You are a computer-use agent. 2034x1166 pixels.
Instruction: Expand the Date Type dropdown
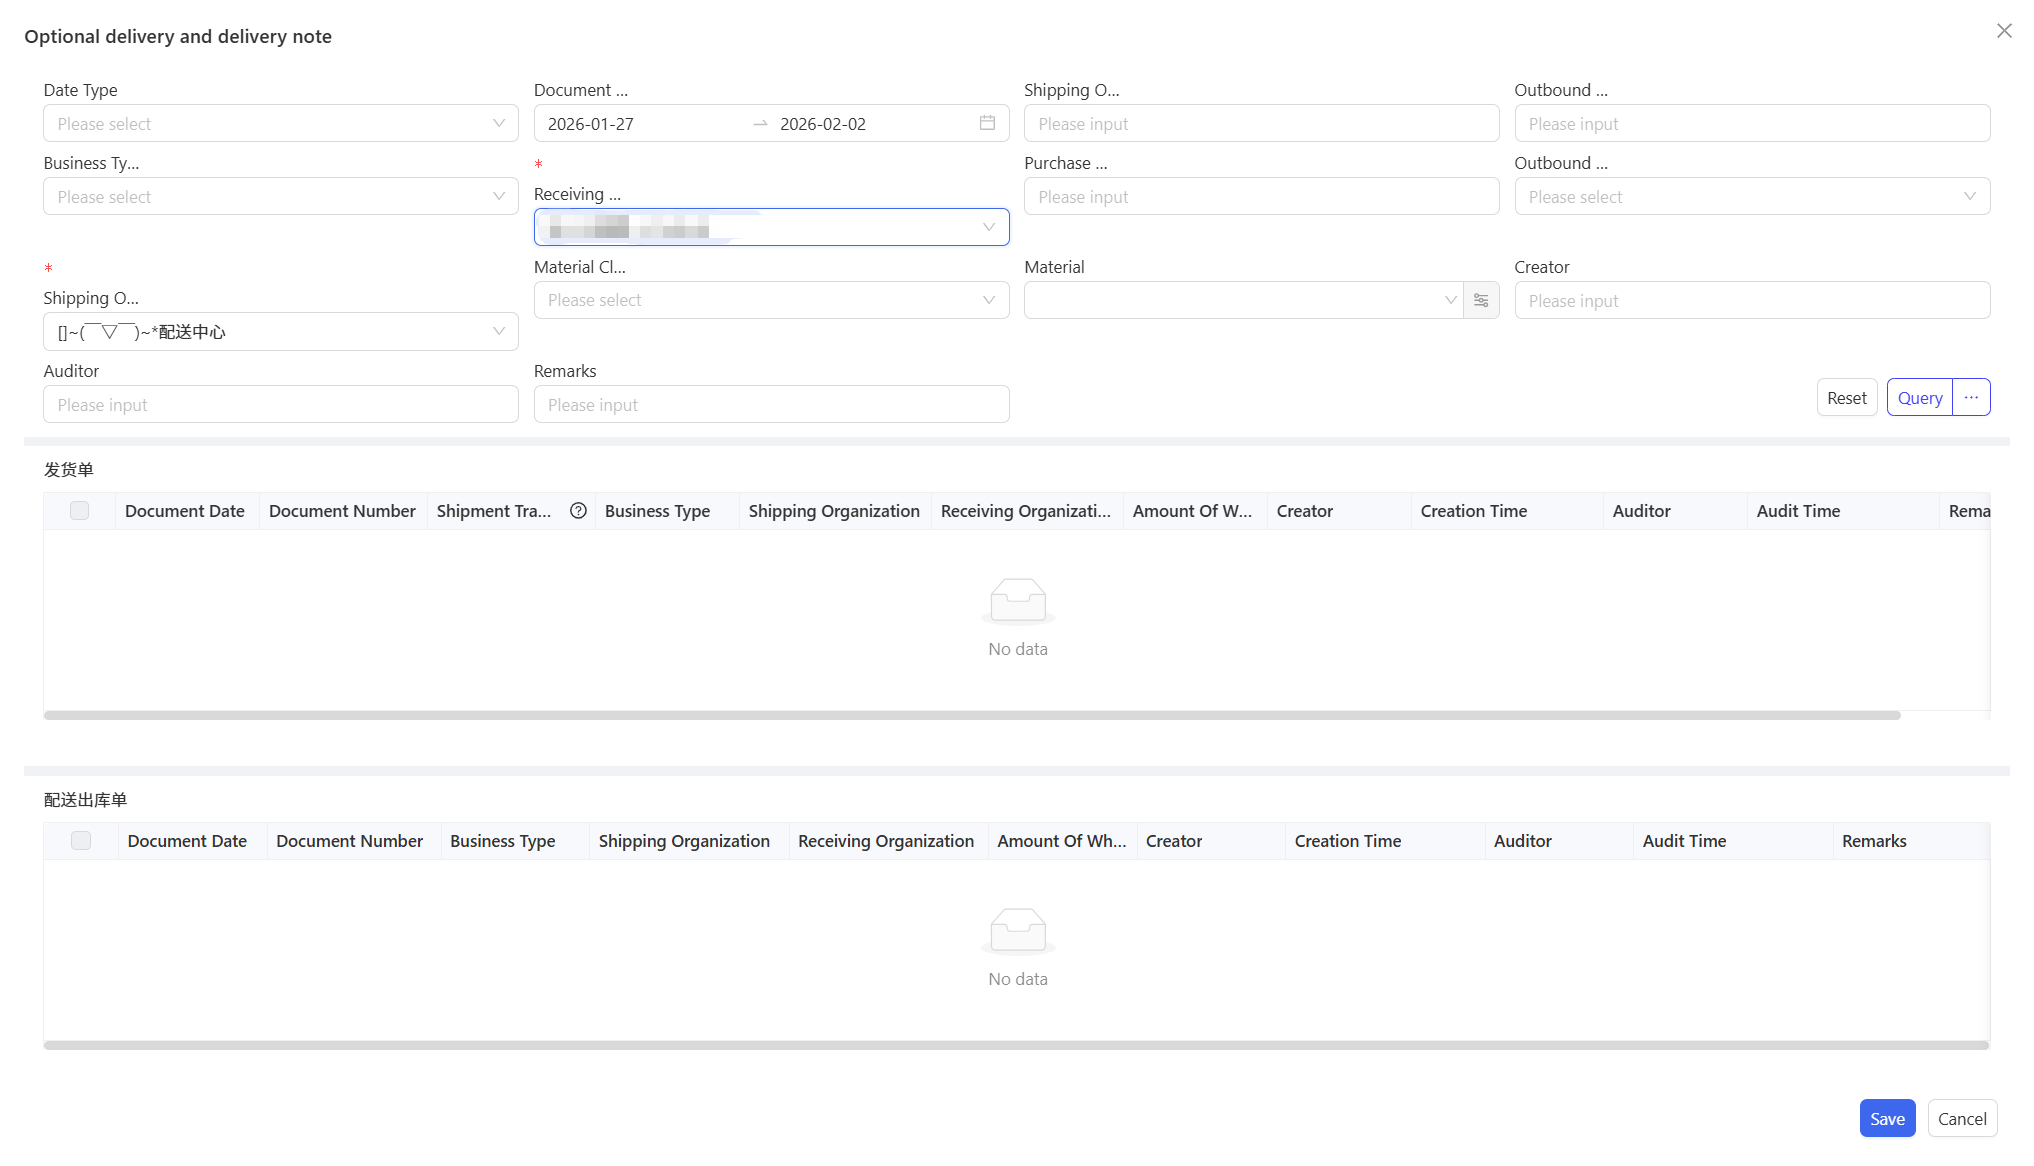pyautogui.click(x=280, y=123)
